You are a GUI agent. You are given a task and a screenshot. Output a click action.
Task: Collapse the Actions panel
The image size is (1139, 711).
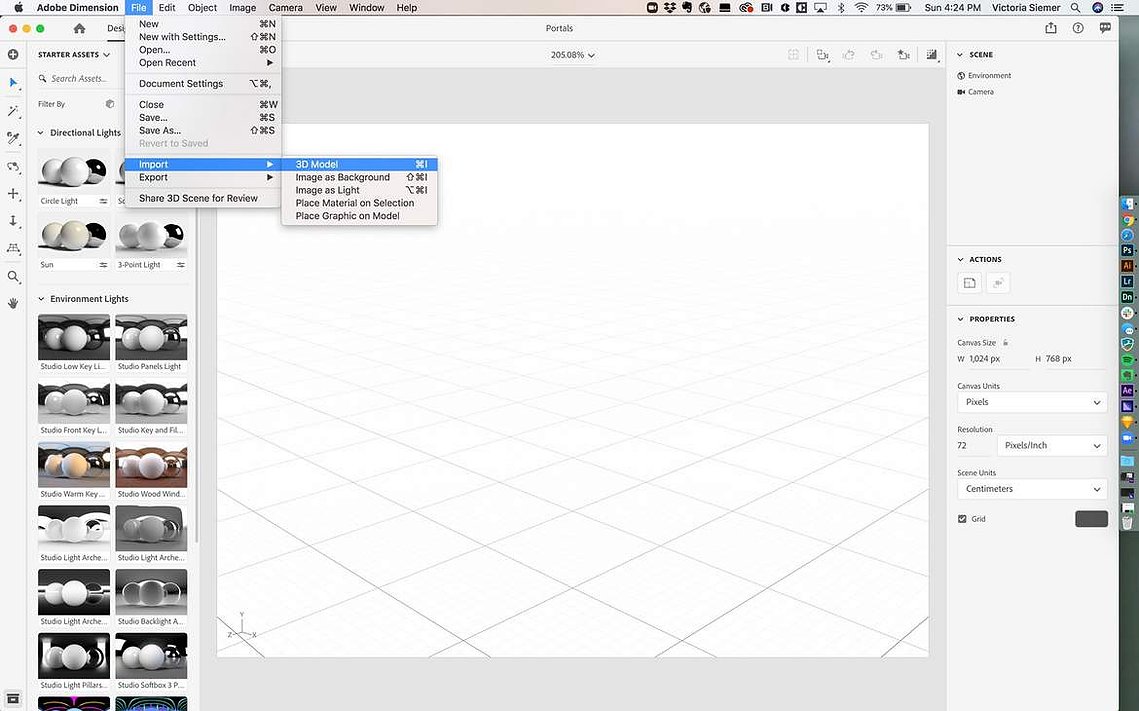tap(960, 259)
